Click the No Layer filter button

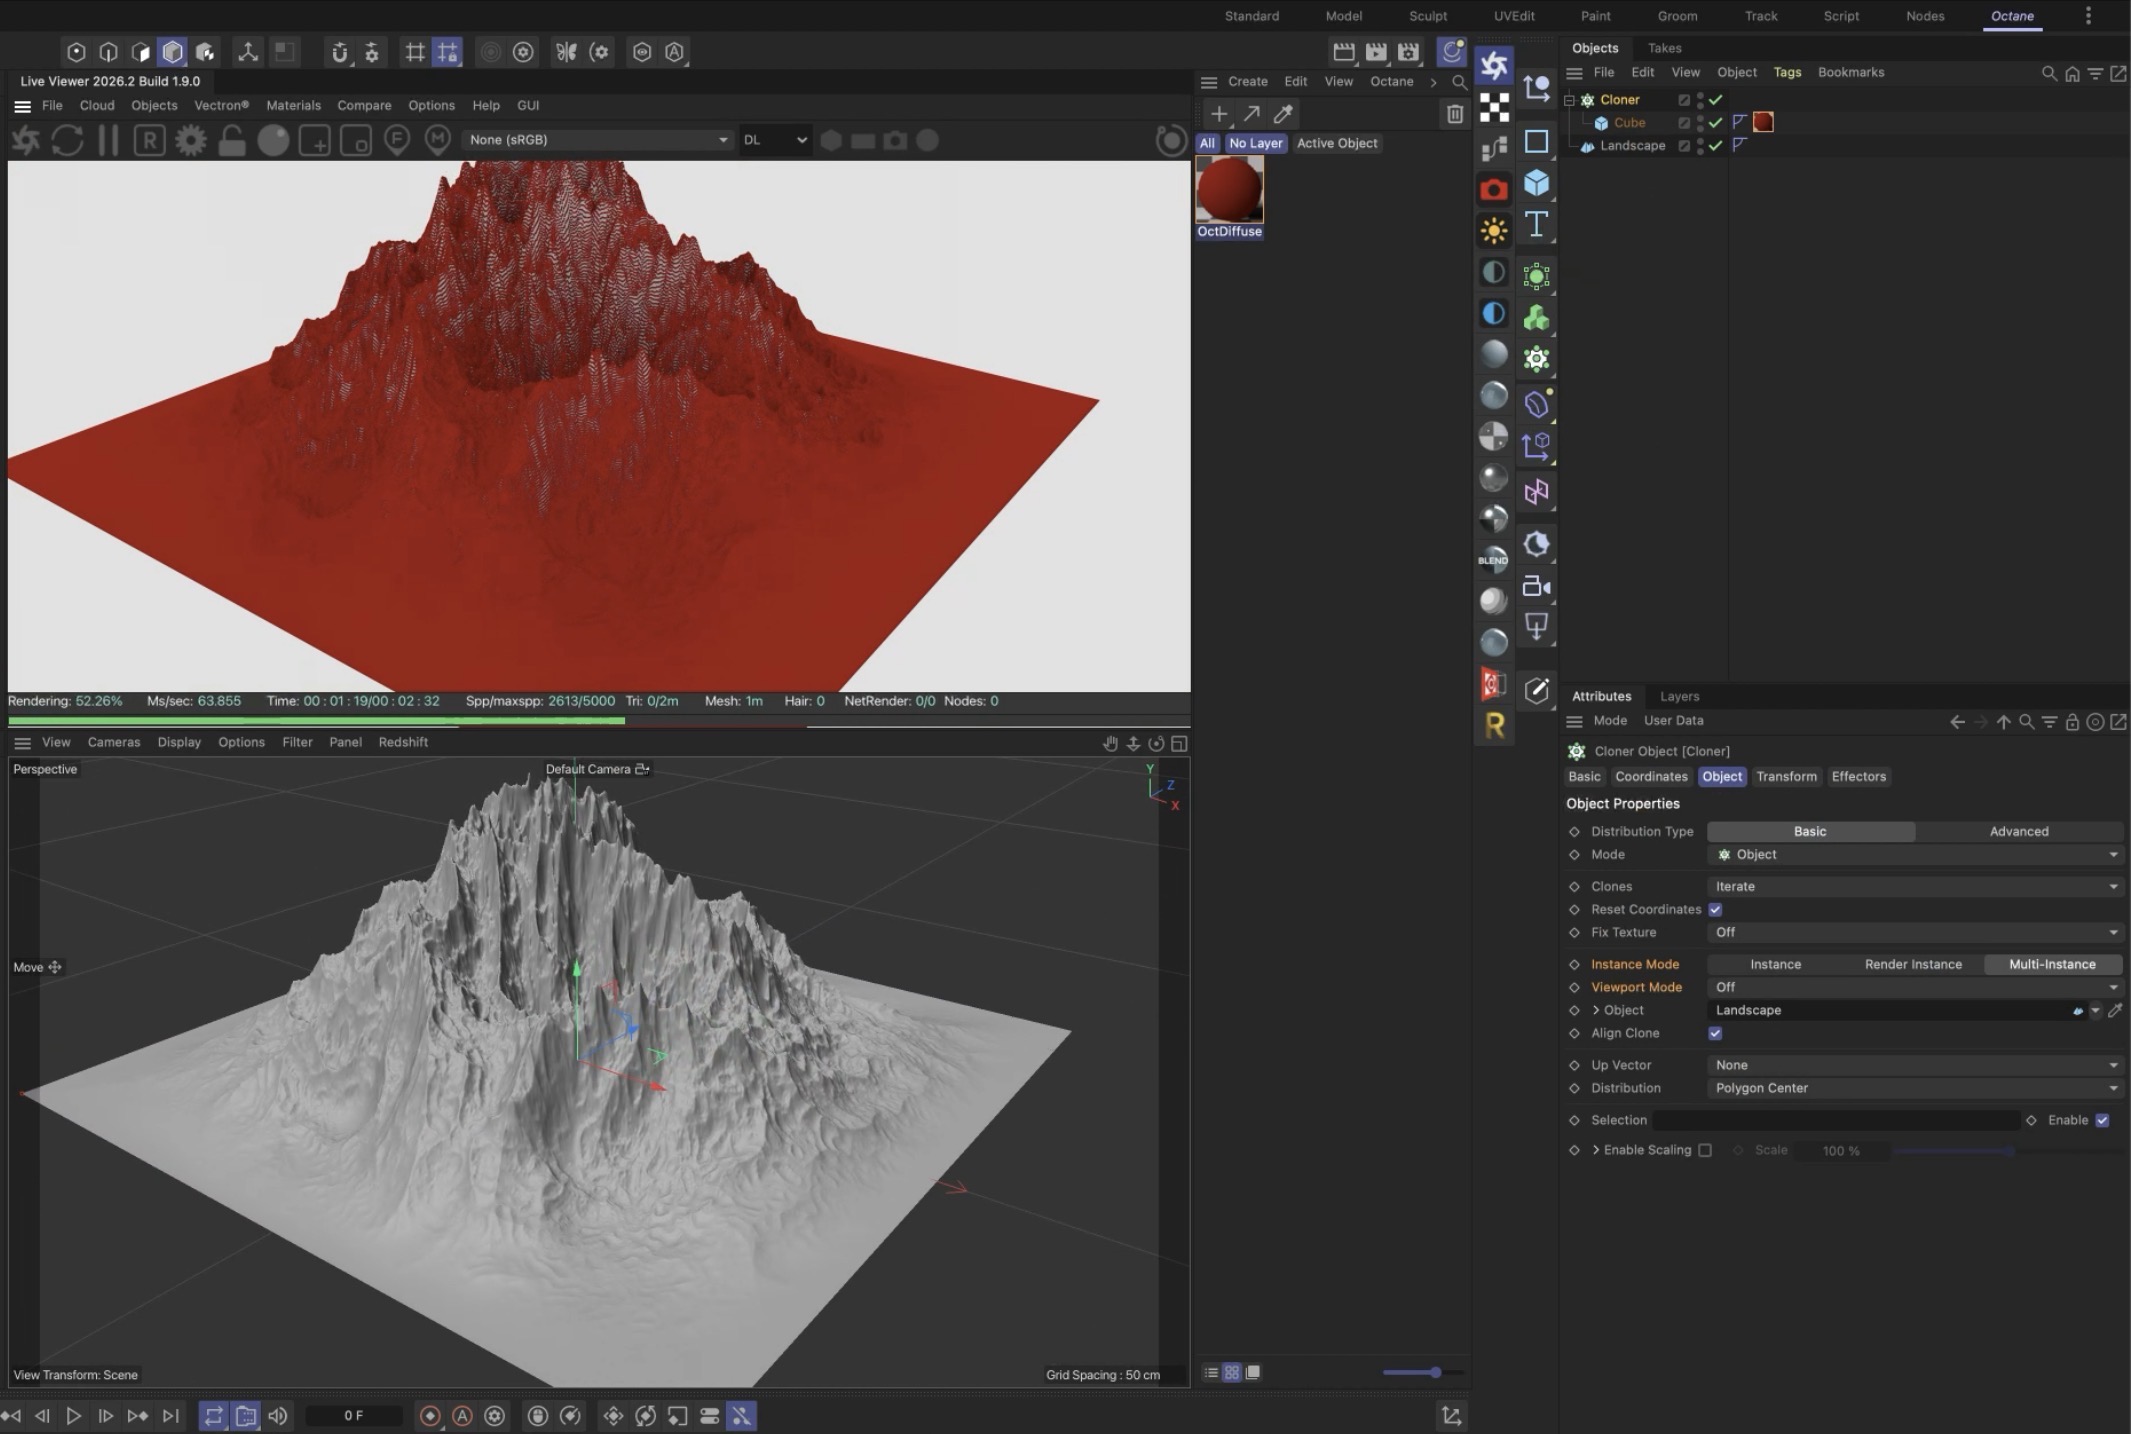coord(1255,143)
